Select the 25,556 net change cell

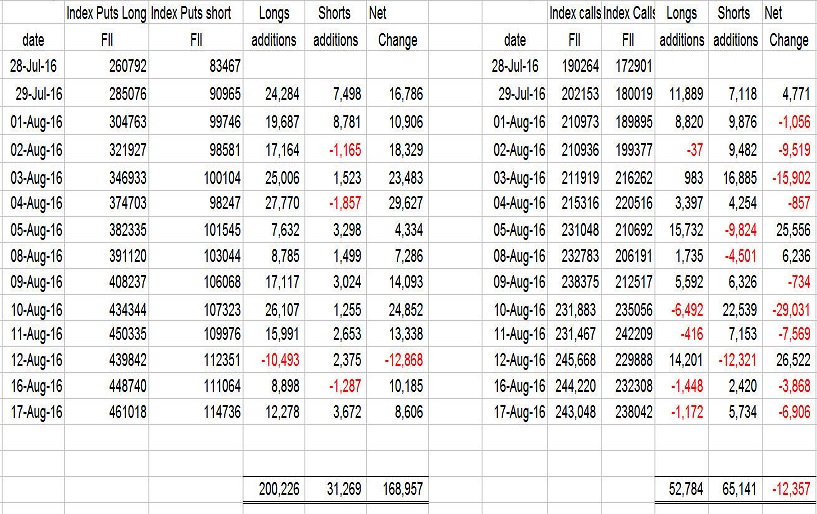(x=787, y=228)
